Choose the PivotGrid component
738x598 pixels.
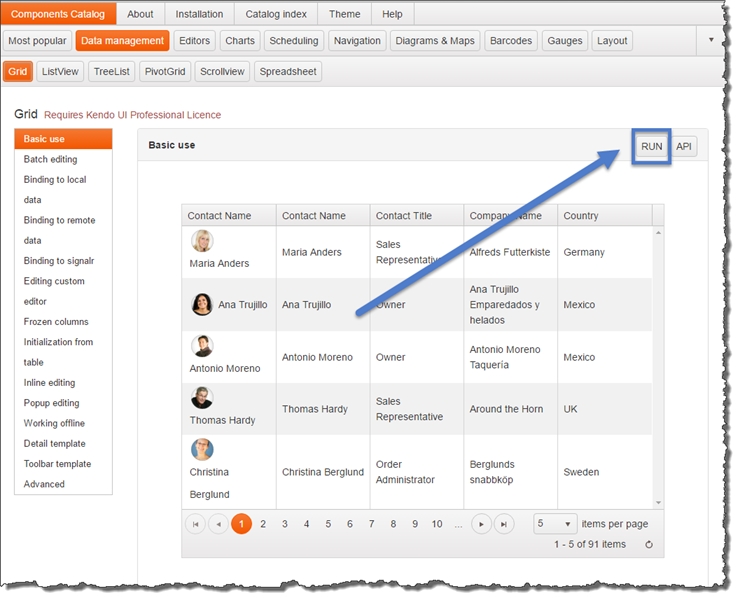[x=165, y=72]
